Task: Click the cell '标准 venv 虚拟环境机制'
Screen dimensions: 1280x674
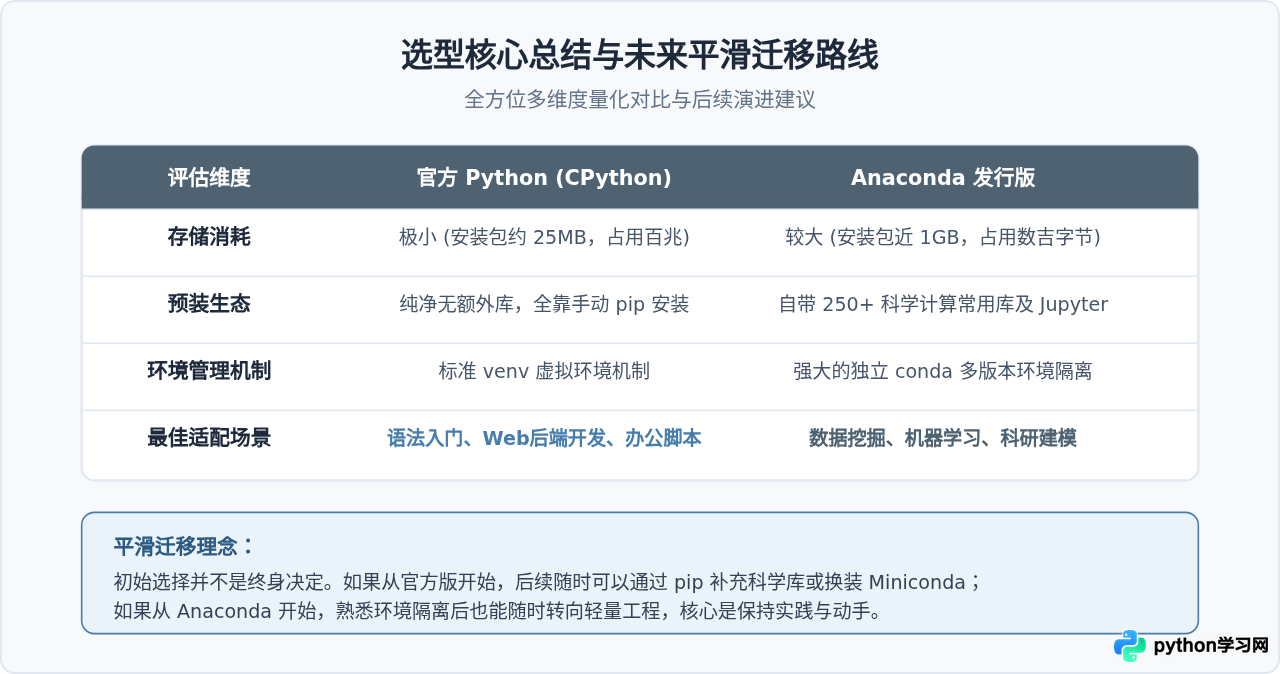Action: tap(544, 371)
